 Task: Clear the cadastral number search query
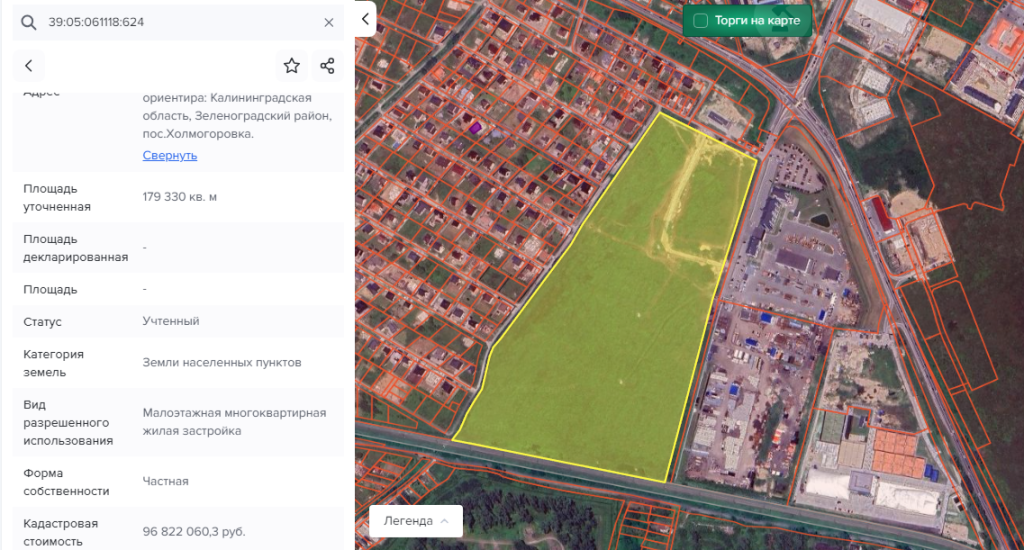pos(329,22)
